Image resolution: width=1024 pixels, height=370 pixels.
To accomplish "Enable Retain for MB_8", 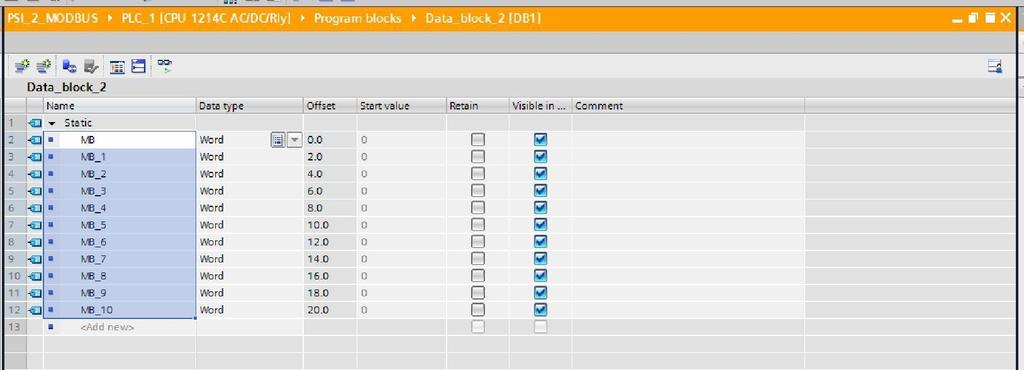I will 478,276.
